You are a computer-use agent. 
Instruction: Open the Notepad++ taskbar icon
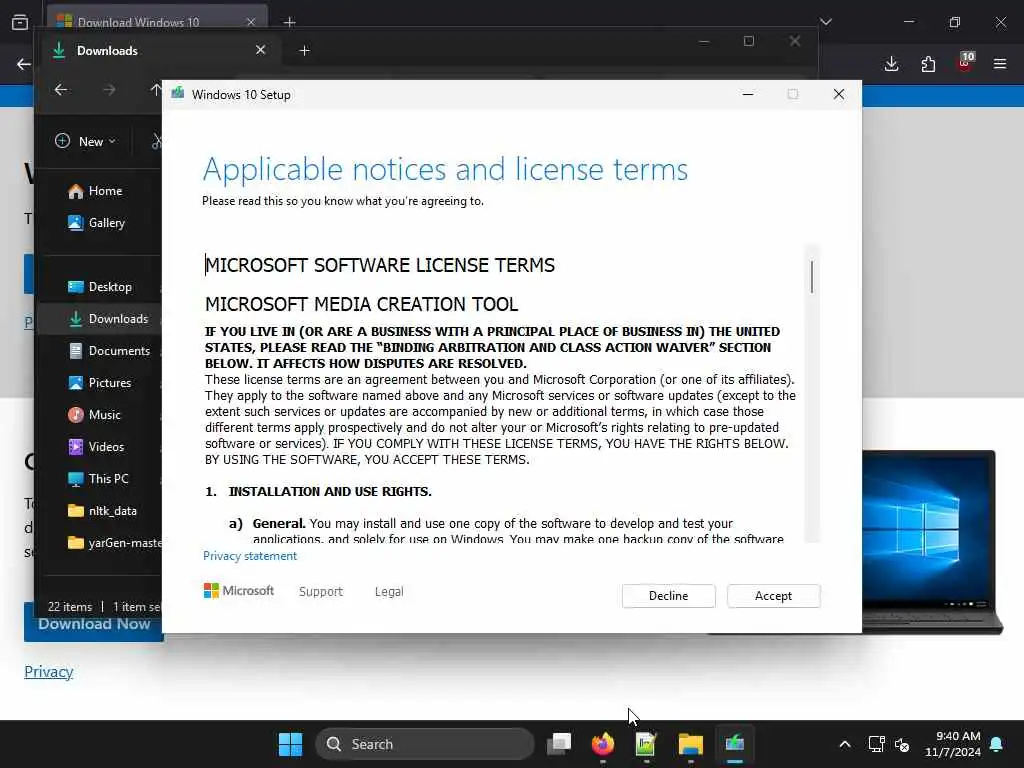pyautogui.click(x=646, y=744)
